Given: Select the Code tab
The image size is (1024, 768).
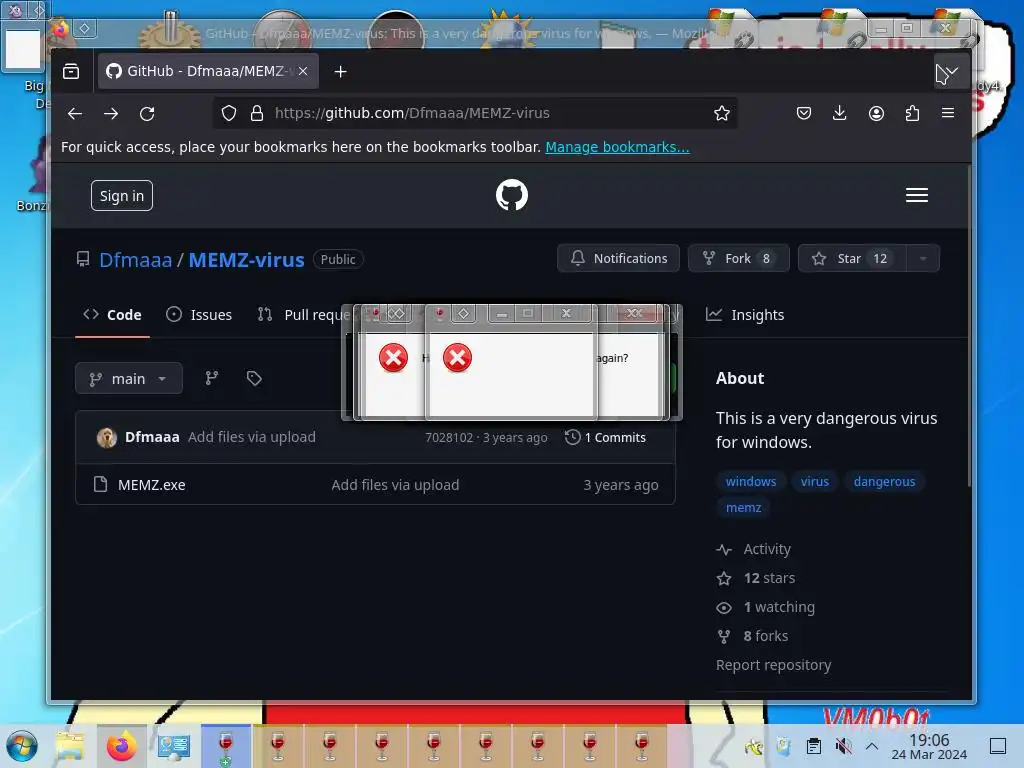Looking at the screenshot, I should pyautogui.click(x=112, y=315).
